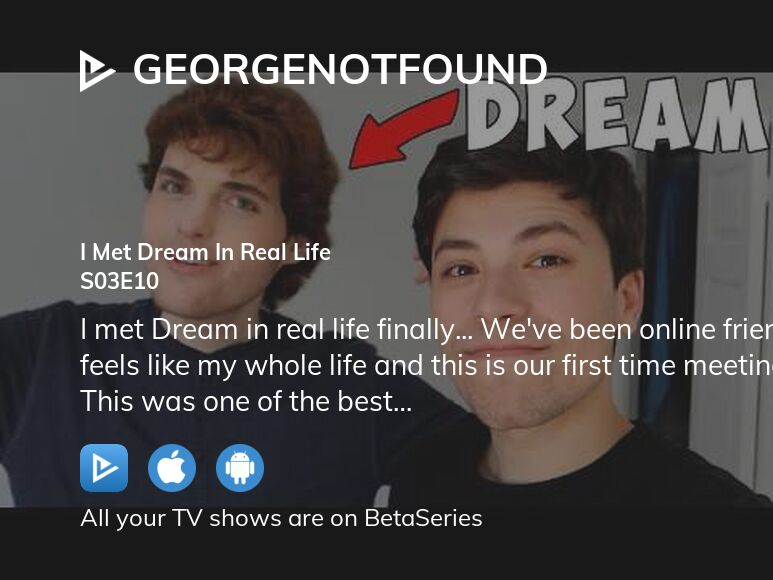
Task: Open the Android download icon
Action: tap(240, 468)
